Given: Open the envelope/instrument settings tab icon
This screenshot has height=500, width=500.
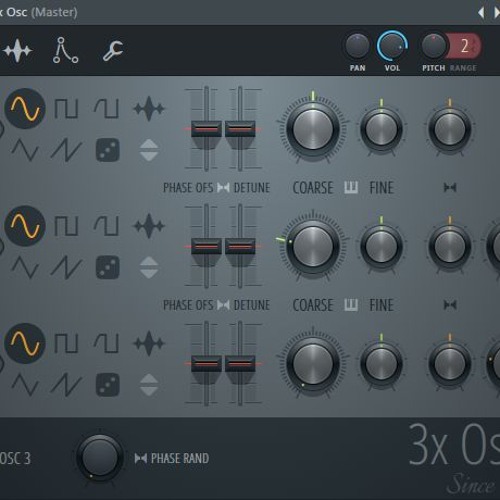Looking at the screenshot, I should 65,50.
